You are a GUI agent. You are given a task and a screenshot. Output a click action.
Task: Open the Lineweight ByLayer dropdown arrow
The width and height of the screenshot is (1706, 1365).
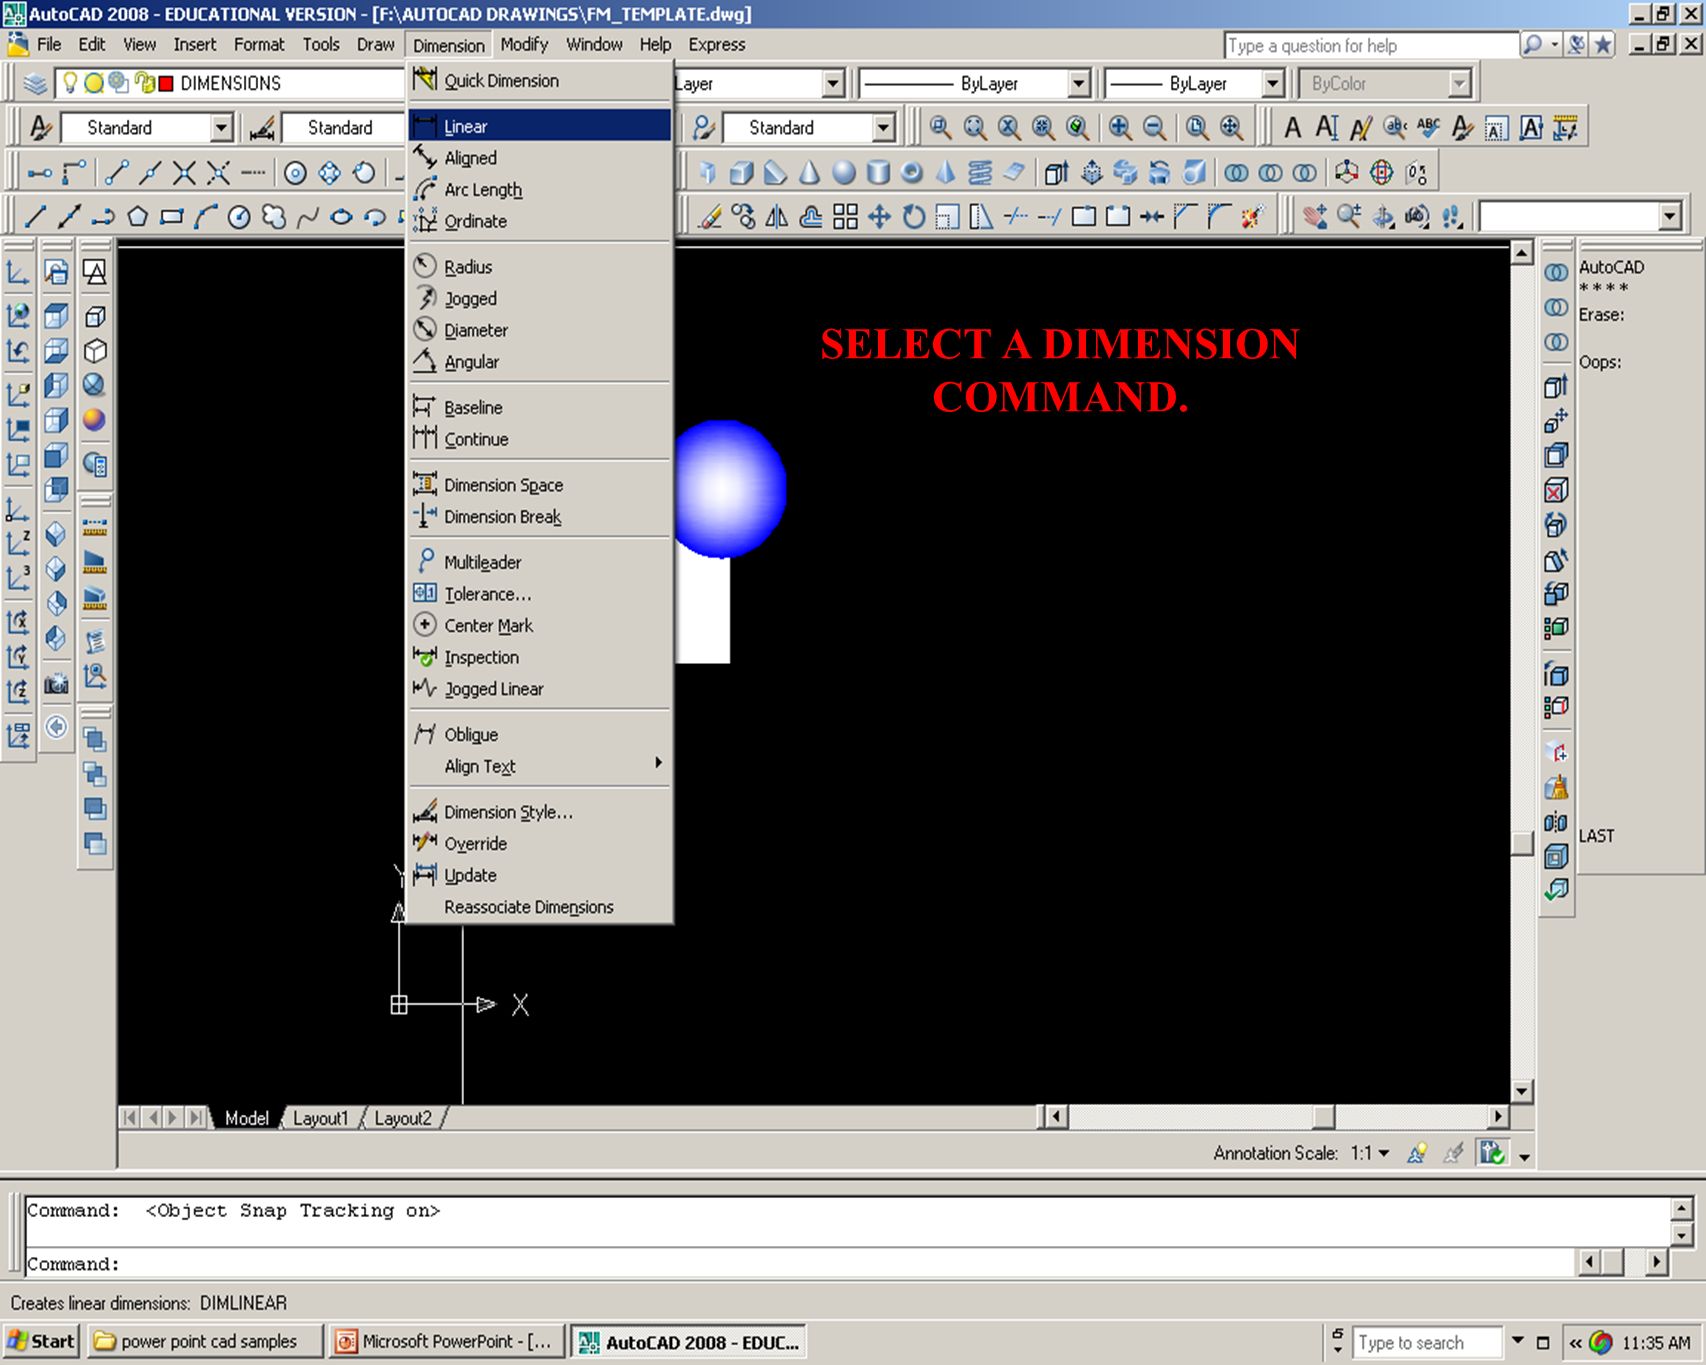[x=1272, y=83]
